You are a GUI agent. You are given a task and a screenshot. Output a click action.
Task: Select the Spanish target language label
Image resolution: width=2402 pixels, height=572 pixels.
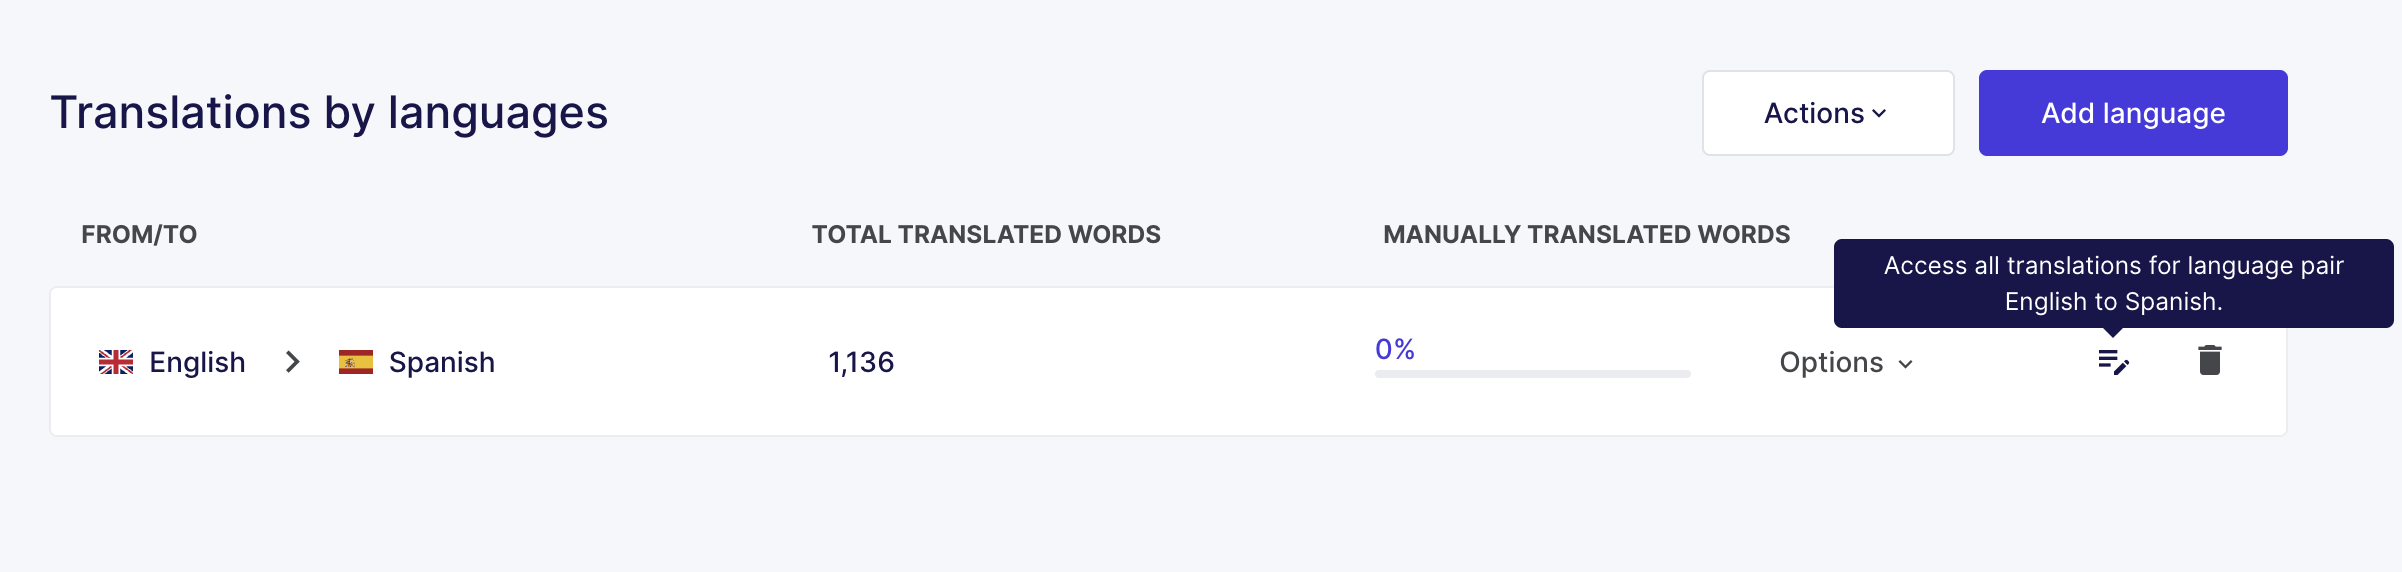click(442, 362)
